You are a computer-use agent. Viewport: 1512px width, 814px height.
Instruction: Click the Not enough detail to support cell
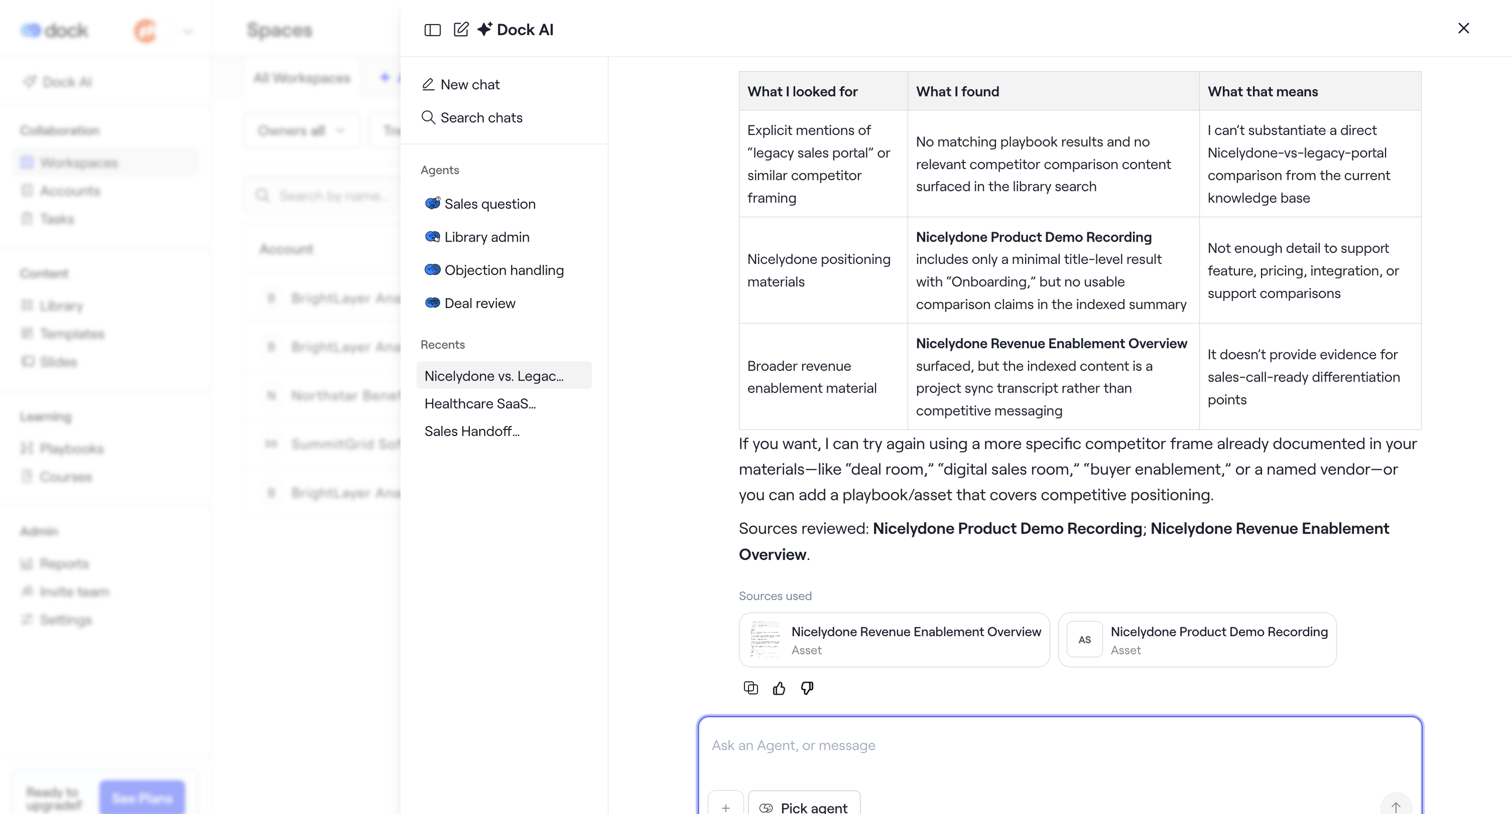[1310, 270]
